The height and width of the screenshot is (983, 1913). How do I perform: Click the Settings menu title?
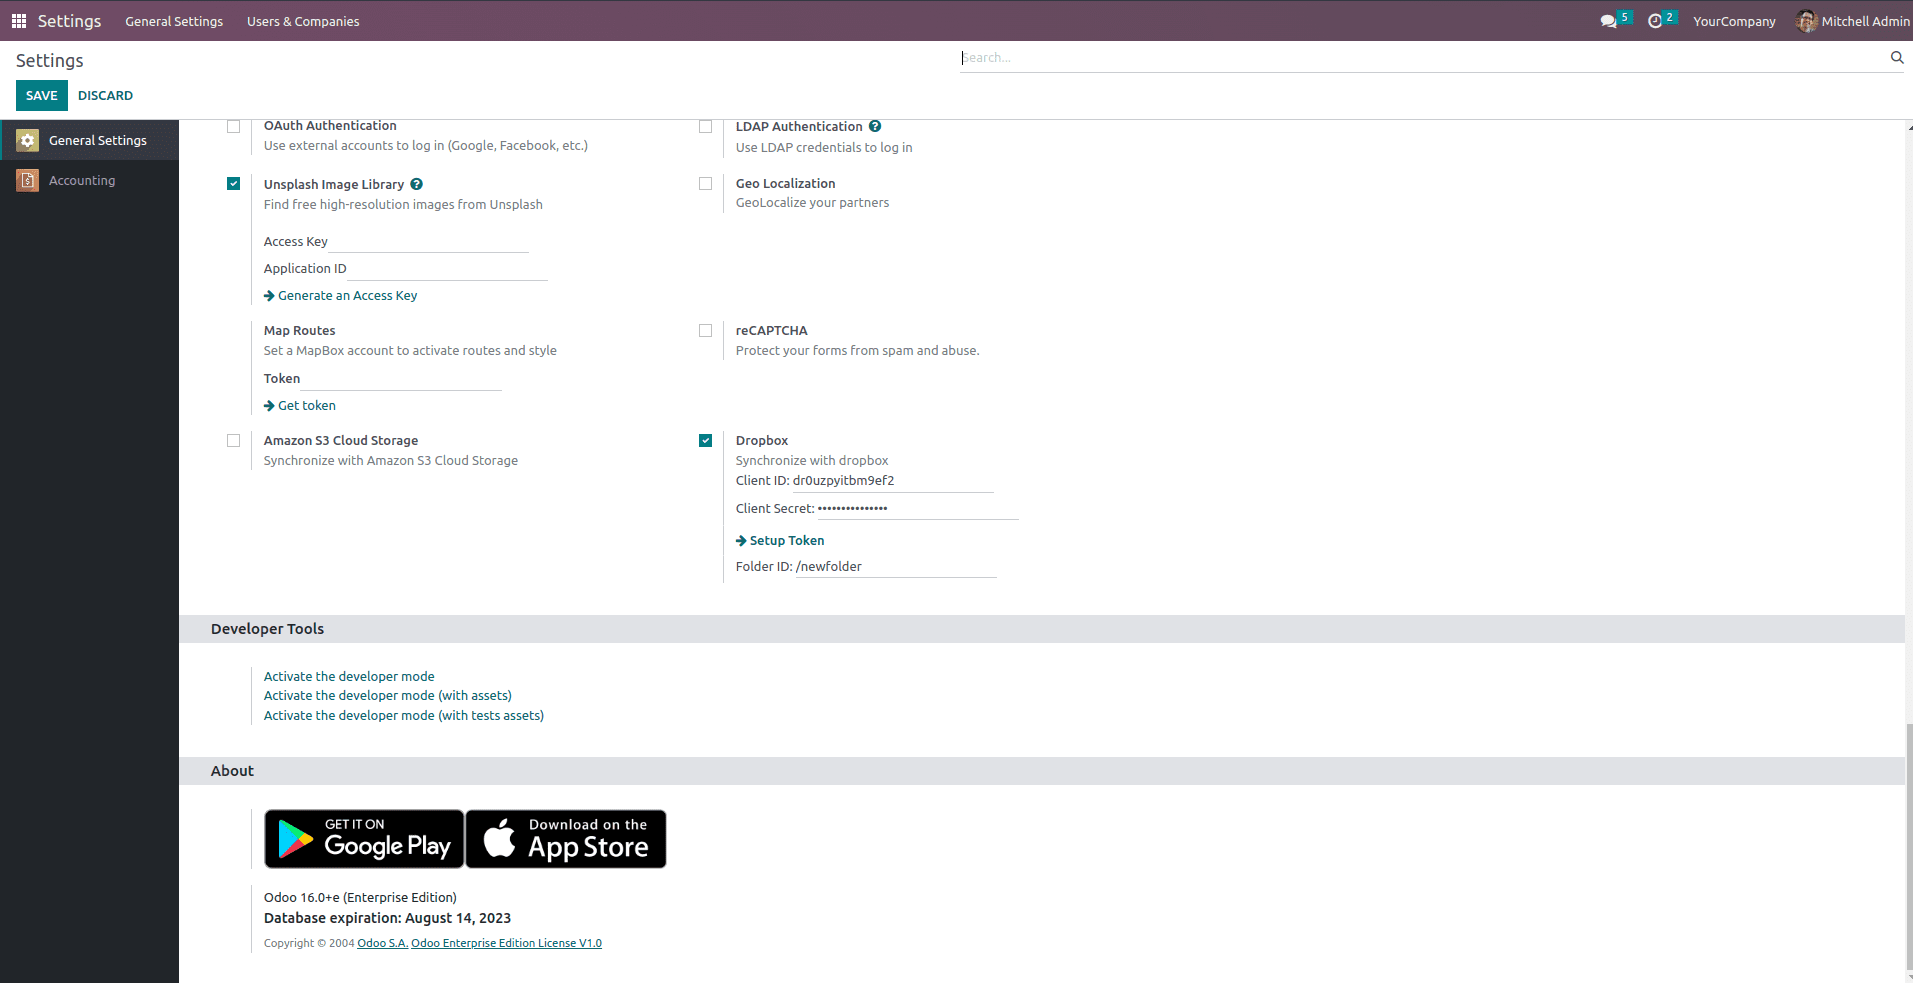[x=69, y=20]
